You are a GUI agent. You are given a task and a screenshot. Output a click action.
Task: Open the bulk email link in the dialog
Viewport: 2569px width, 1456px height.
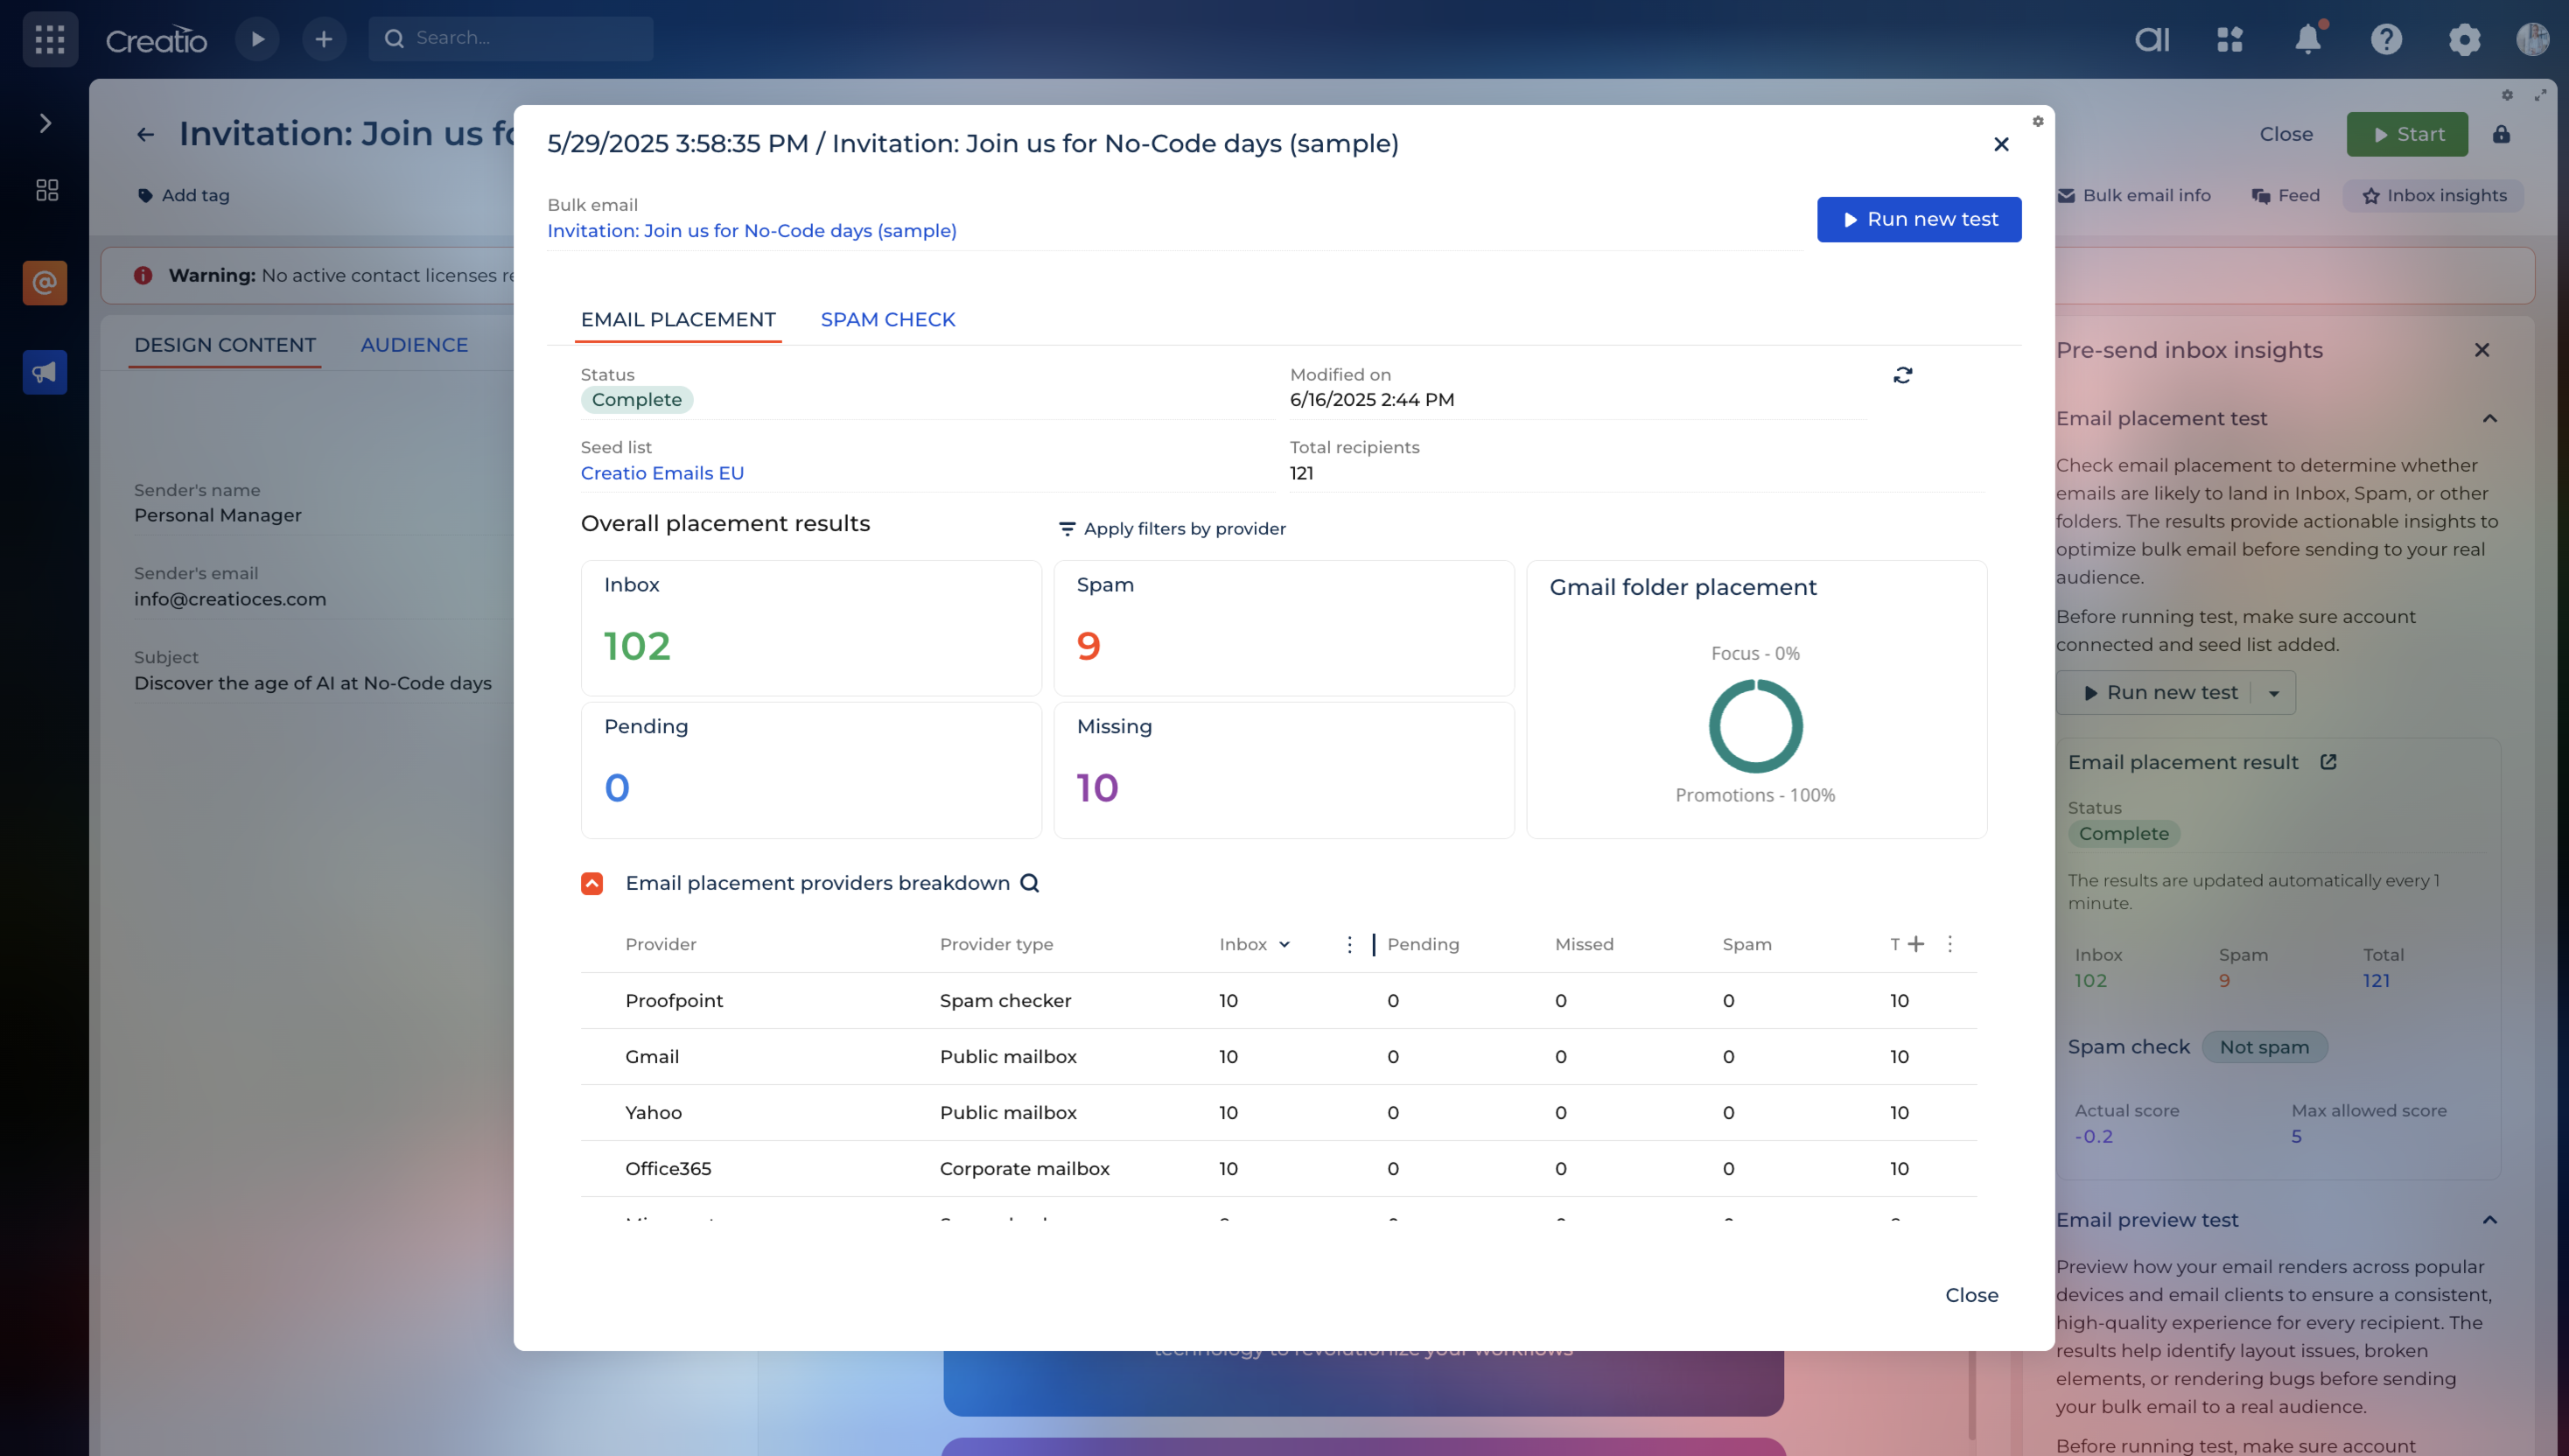tap(751, 231)
